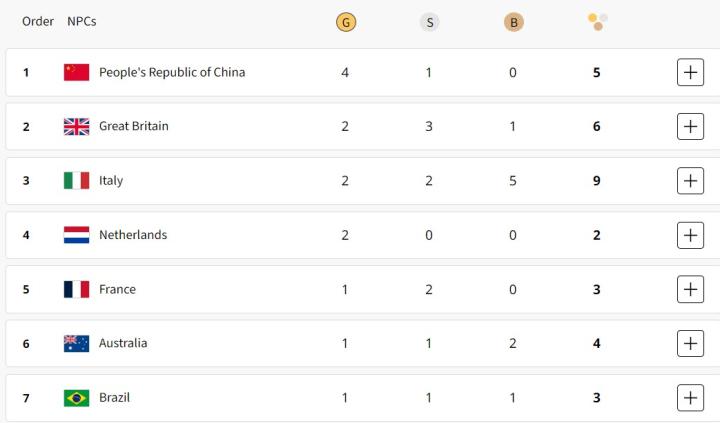Viewport: 720px width, 423px height.
Task: Click the silver medal column icon
Action: 429,22
